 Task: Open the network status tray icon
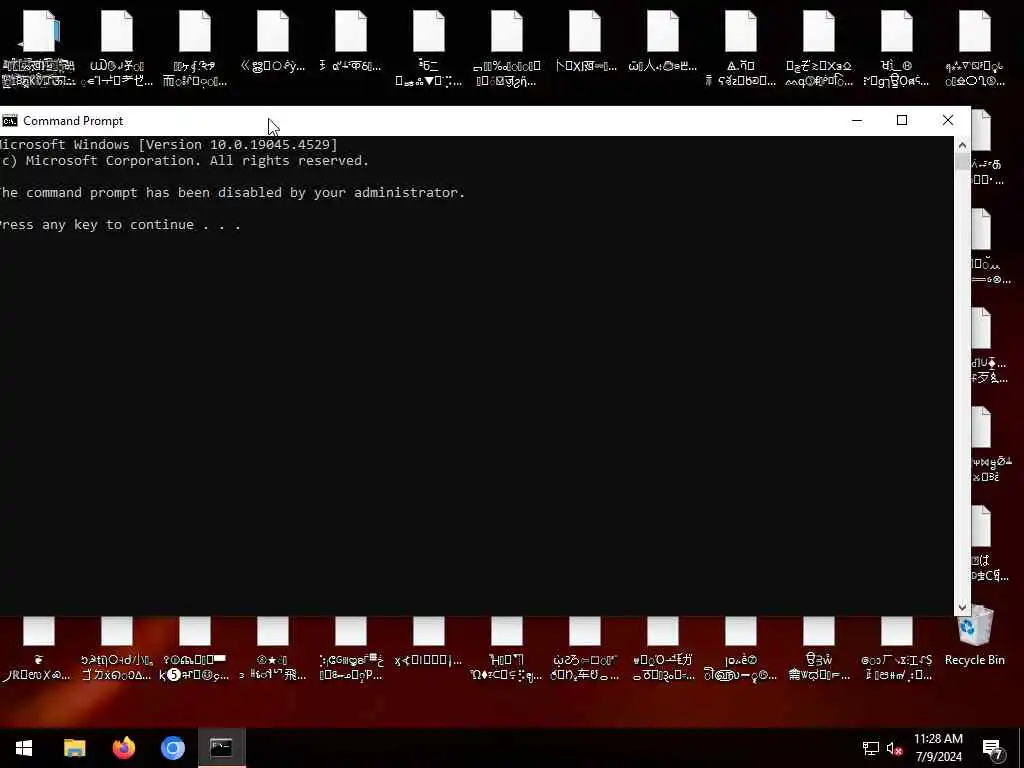(x=871, y=748)
